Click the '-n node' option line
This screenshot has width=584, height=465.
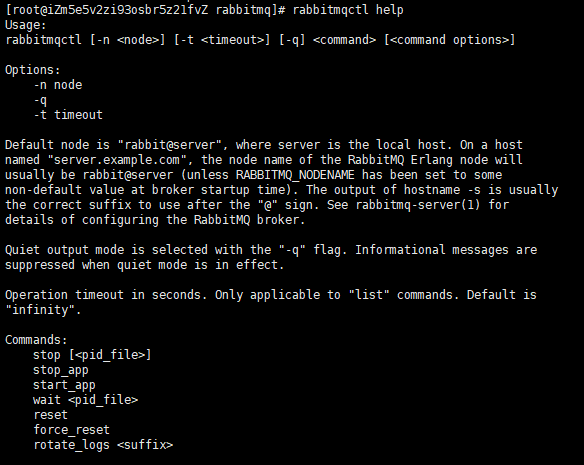(x=58, y=85)
